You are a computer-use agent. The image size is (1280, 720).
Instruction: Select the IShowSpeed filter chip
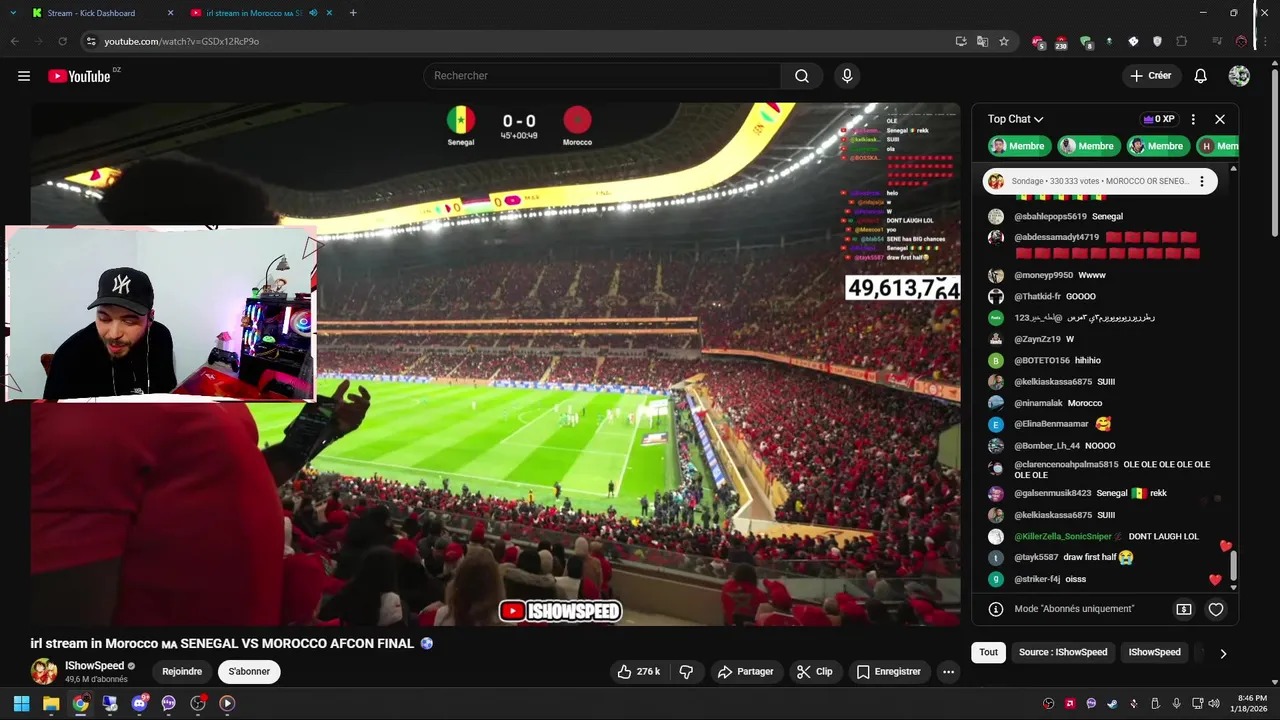[x=1155, y=652]
